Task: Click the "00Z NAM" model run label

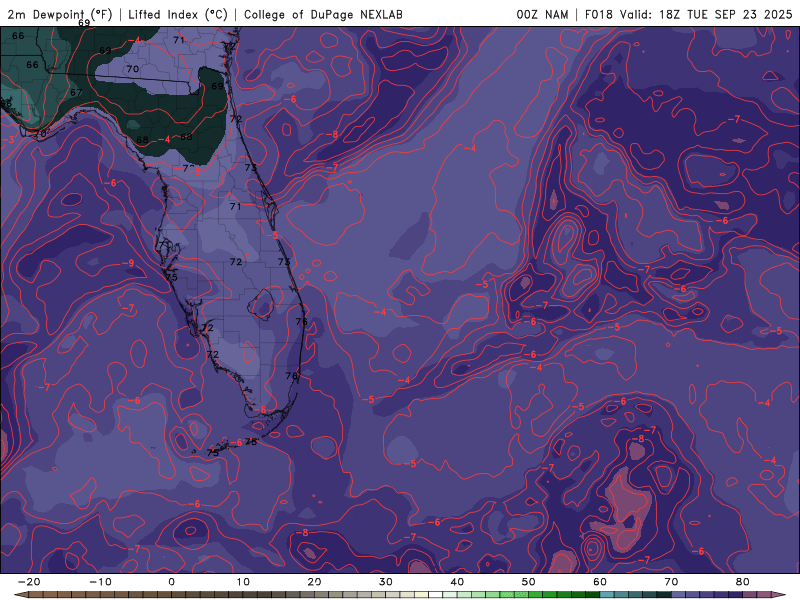Action: 542,15
